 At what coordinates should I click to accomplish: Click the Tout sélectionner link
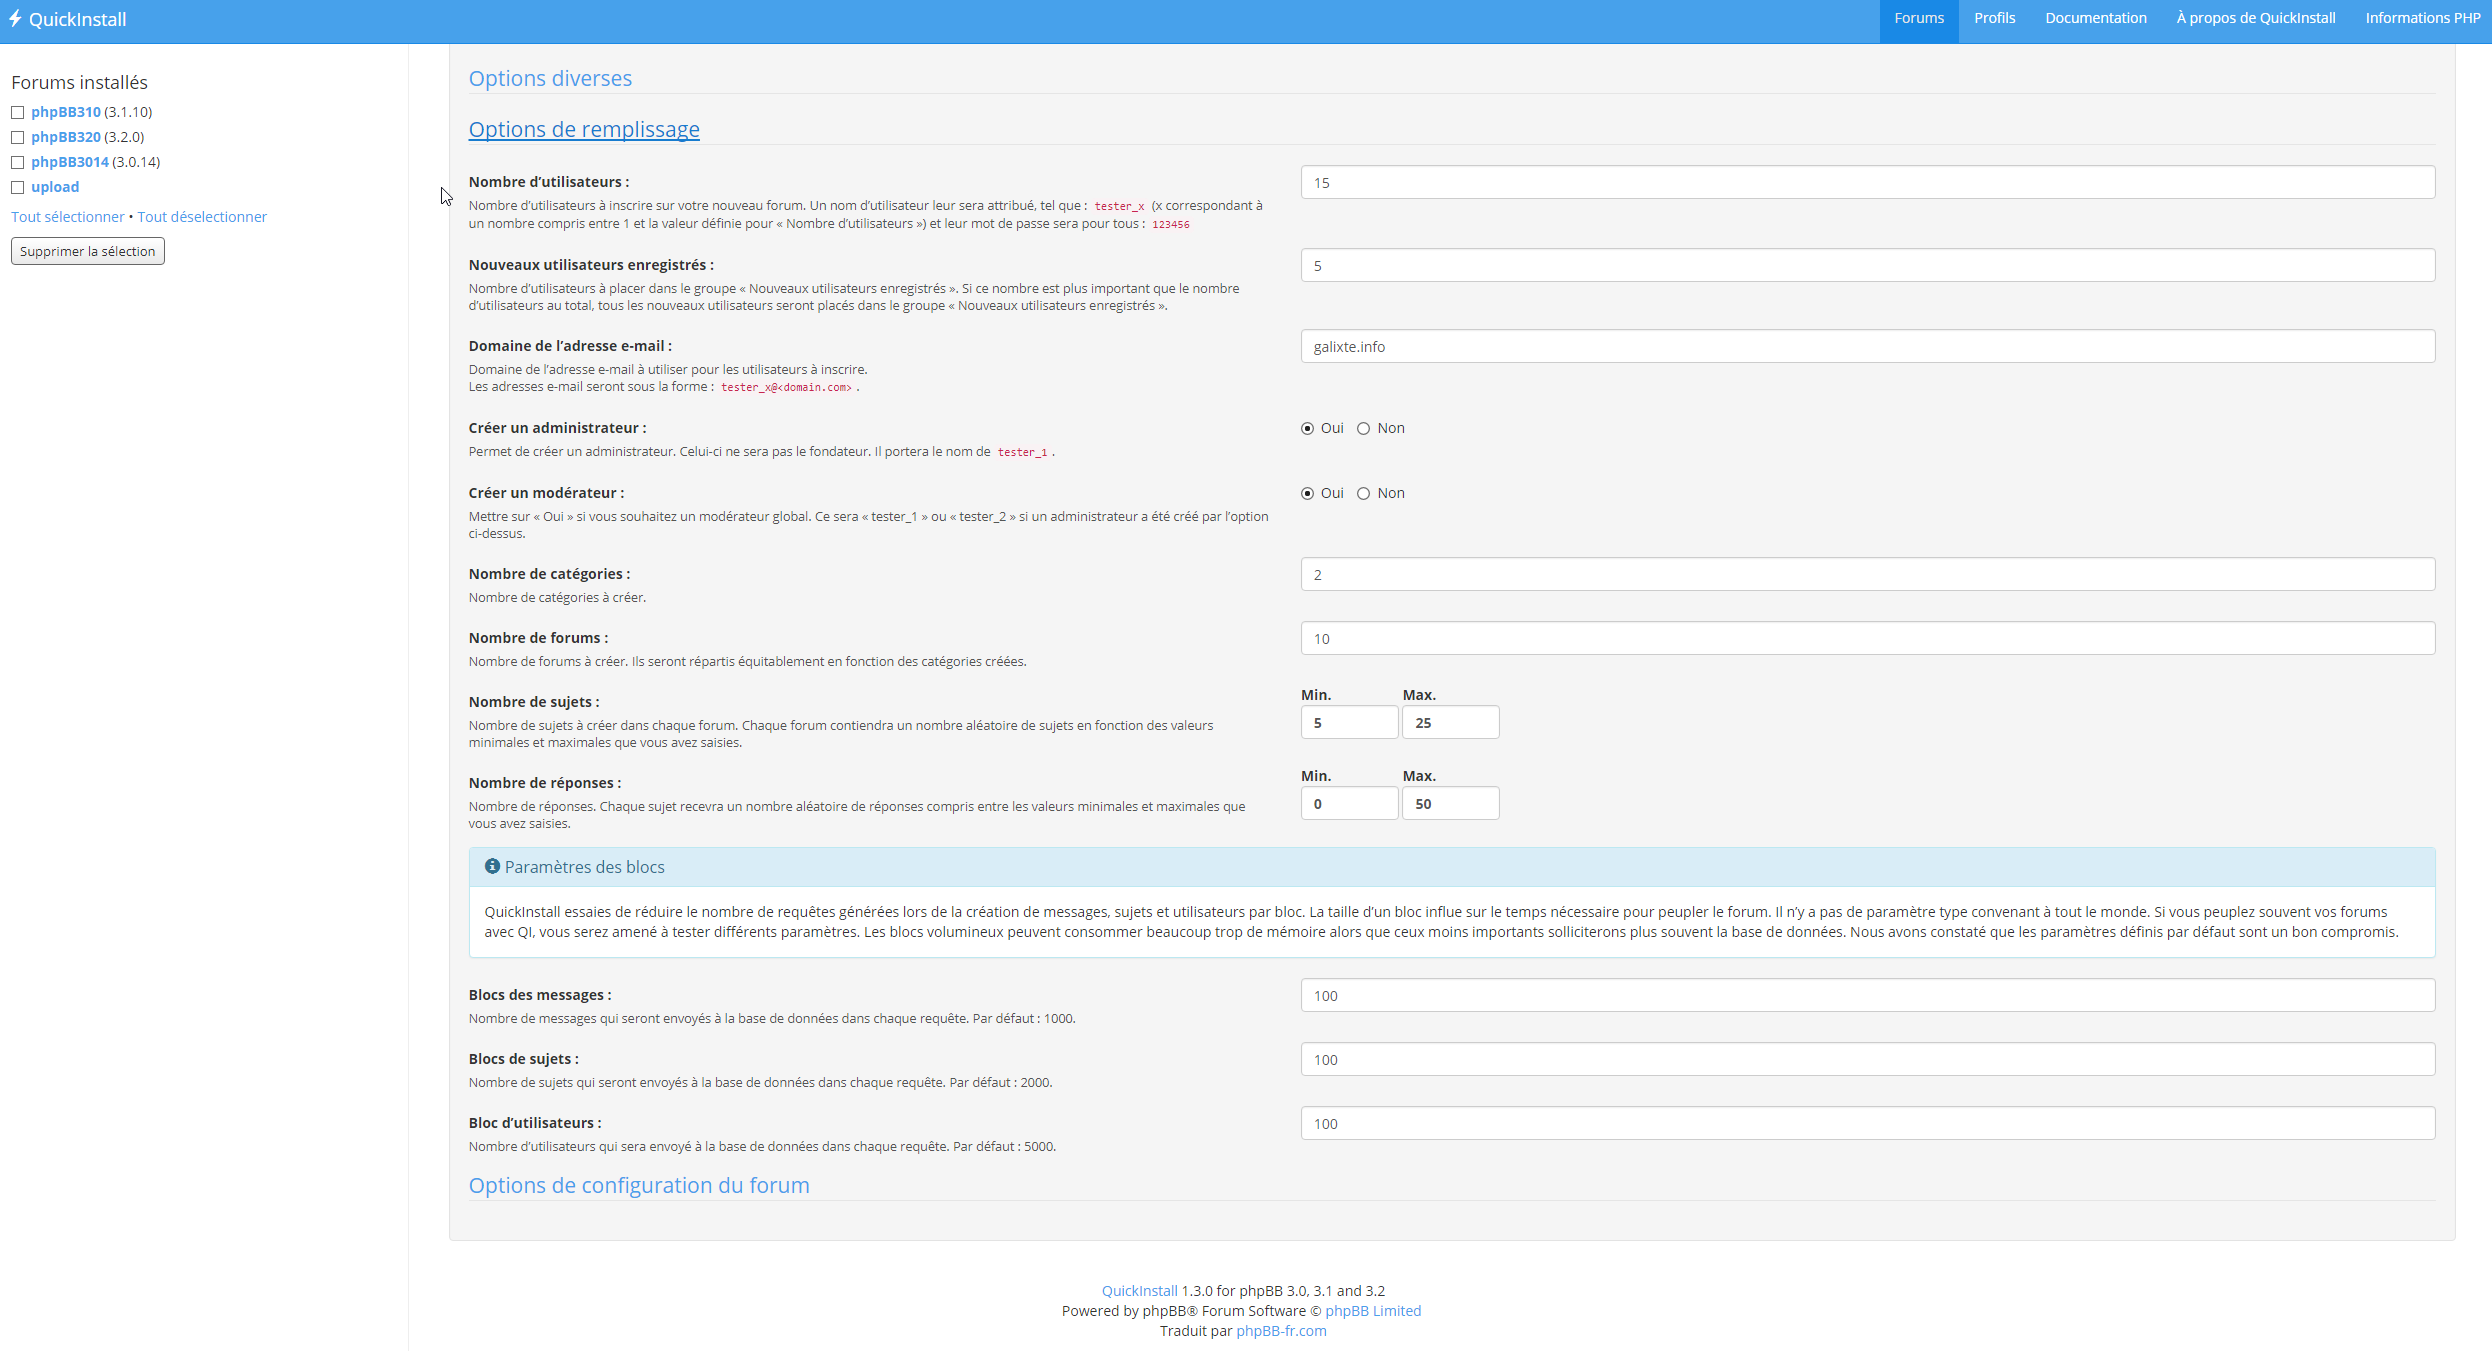(x=68, y=217)
